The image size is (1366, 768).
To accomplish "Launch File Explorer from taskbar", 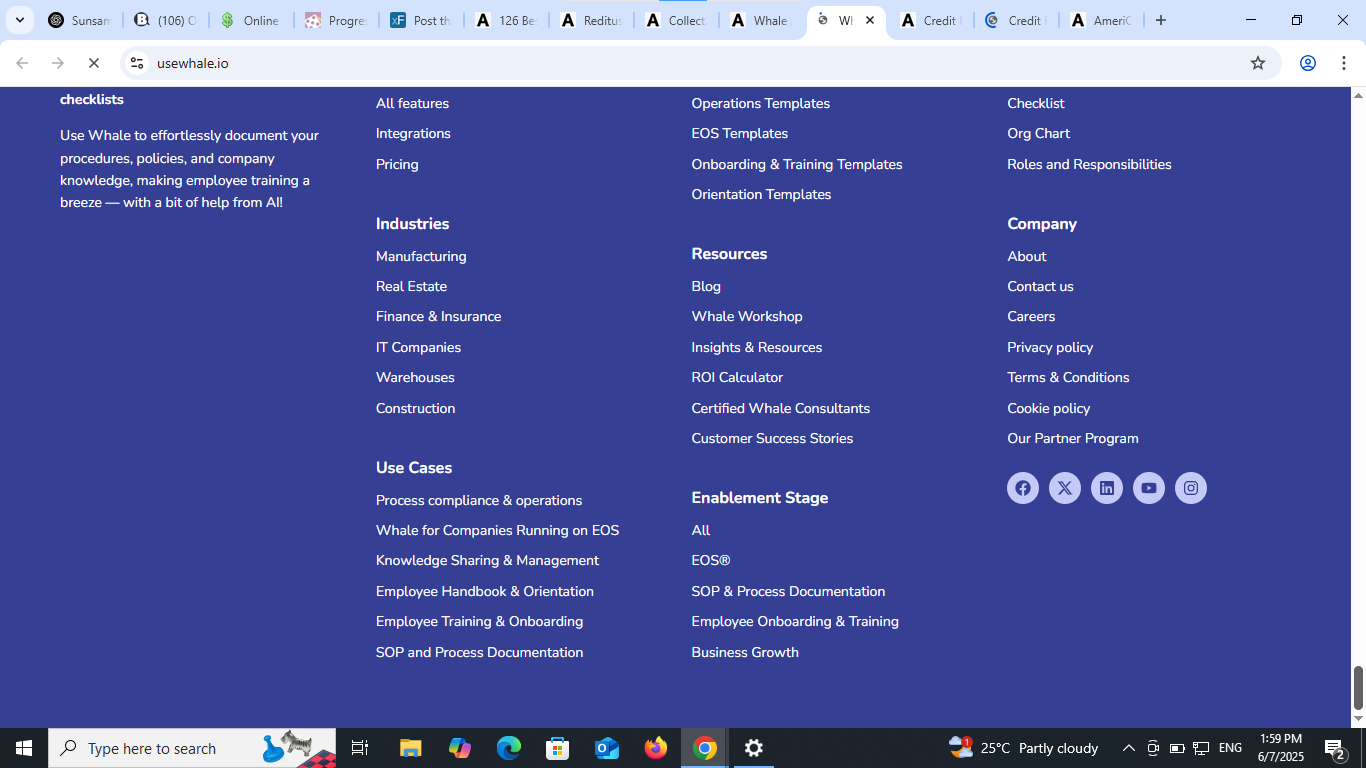I will click(411, 748).
